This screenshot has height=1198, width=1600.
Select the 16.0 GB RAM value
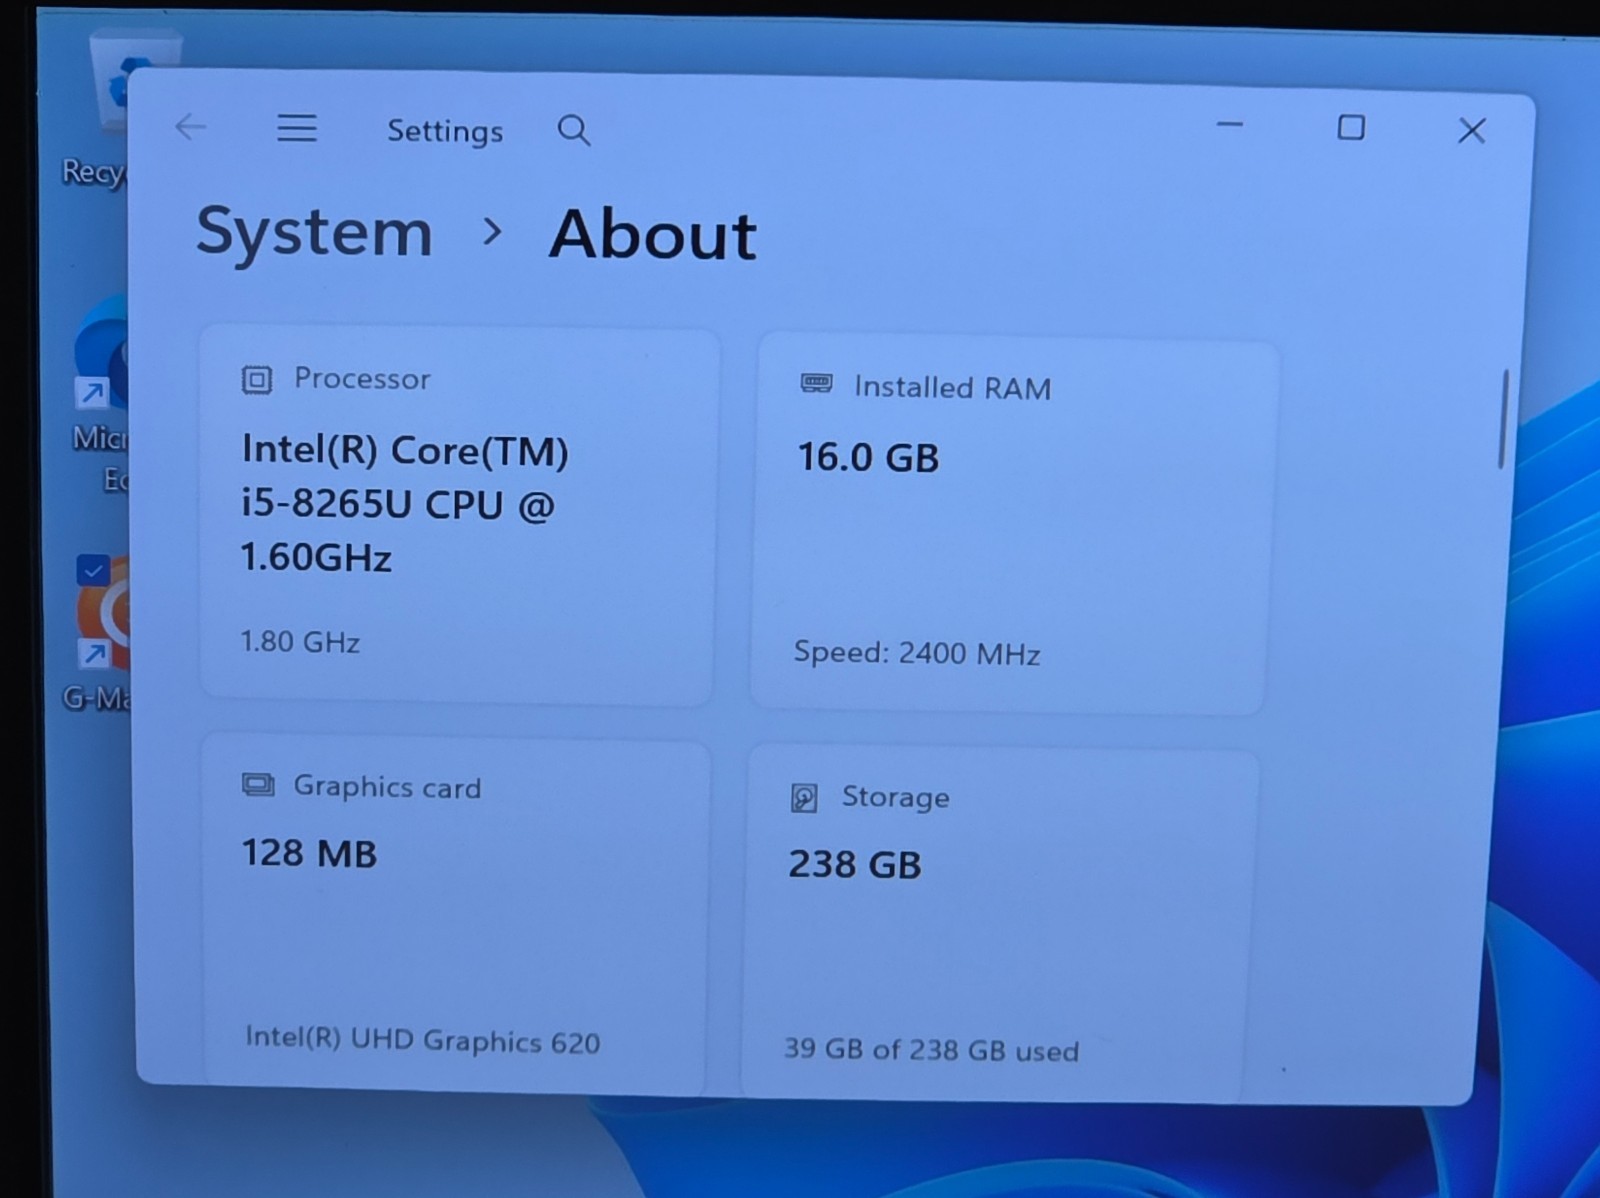868,458
